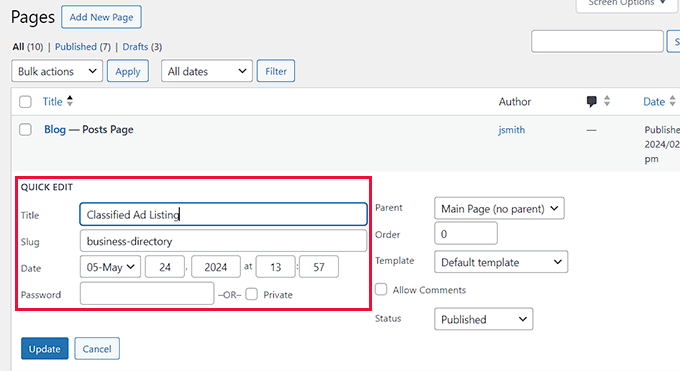
Task: Click the QUICK EDIT heading text
Action: (47, 187)
